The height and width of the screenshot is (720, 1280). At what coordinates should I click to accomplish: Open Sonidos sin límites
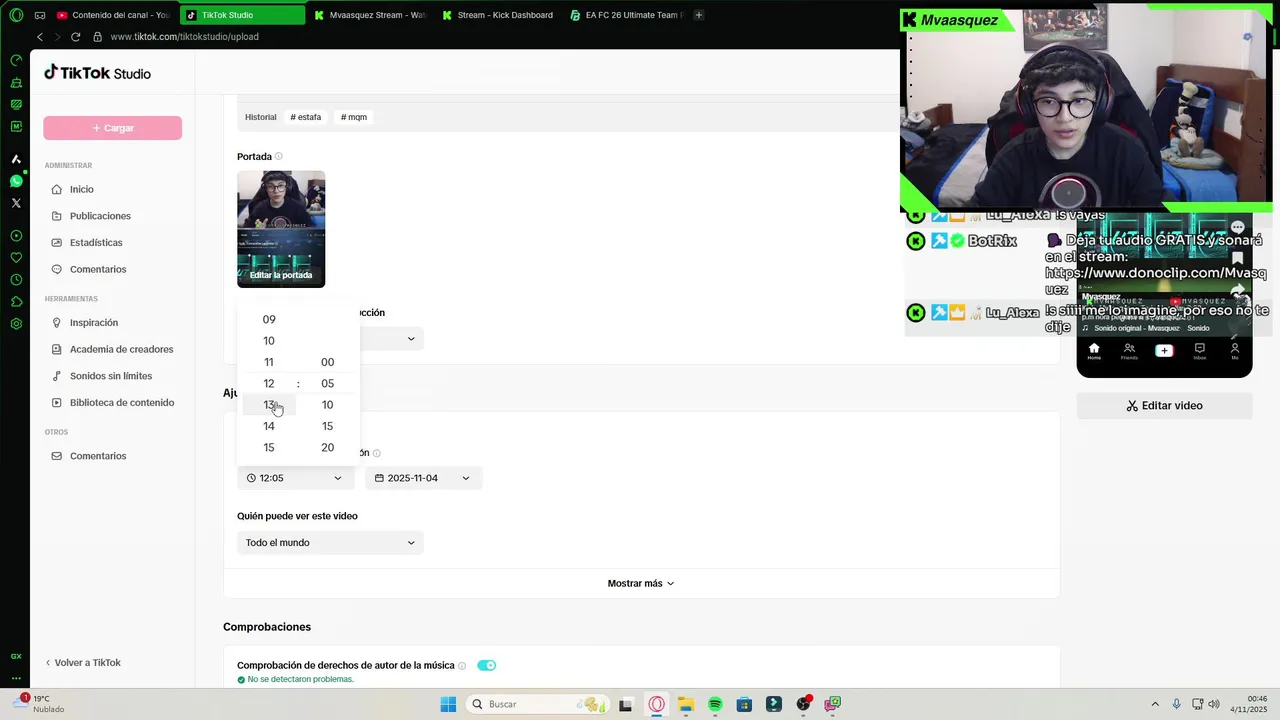112,376
